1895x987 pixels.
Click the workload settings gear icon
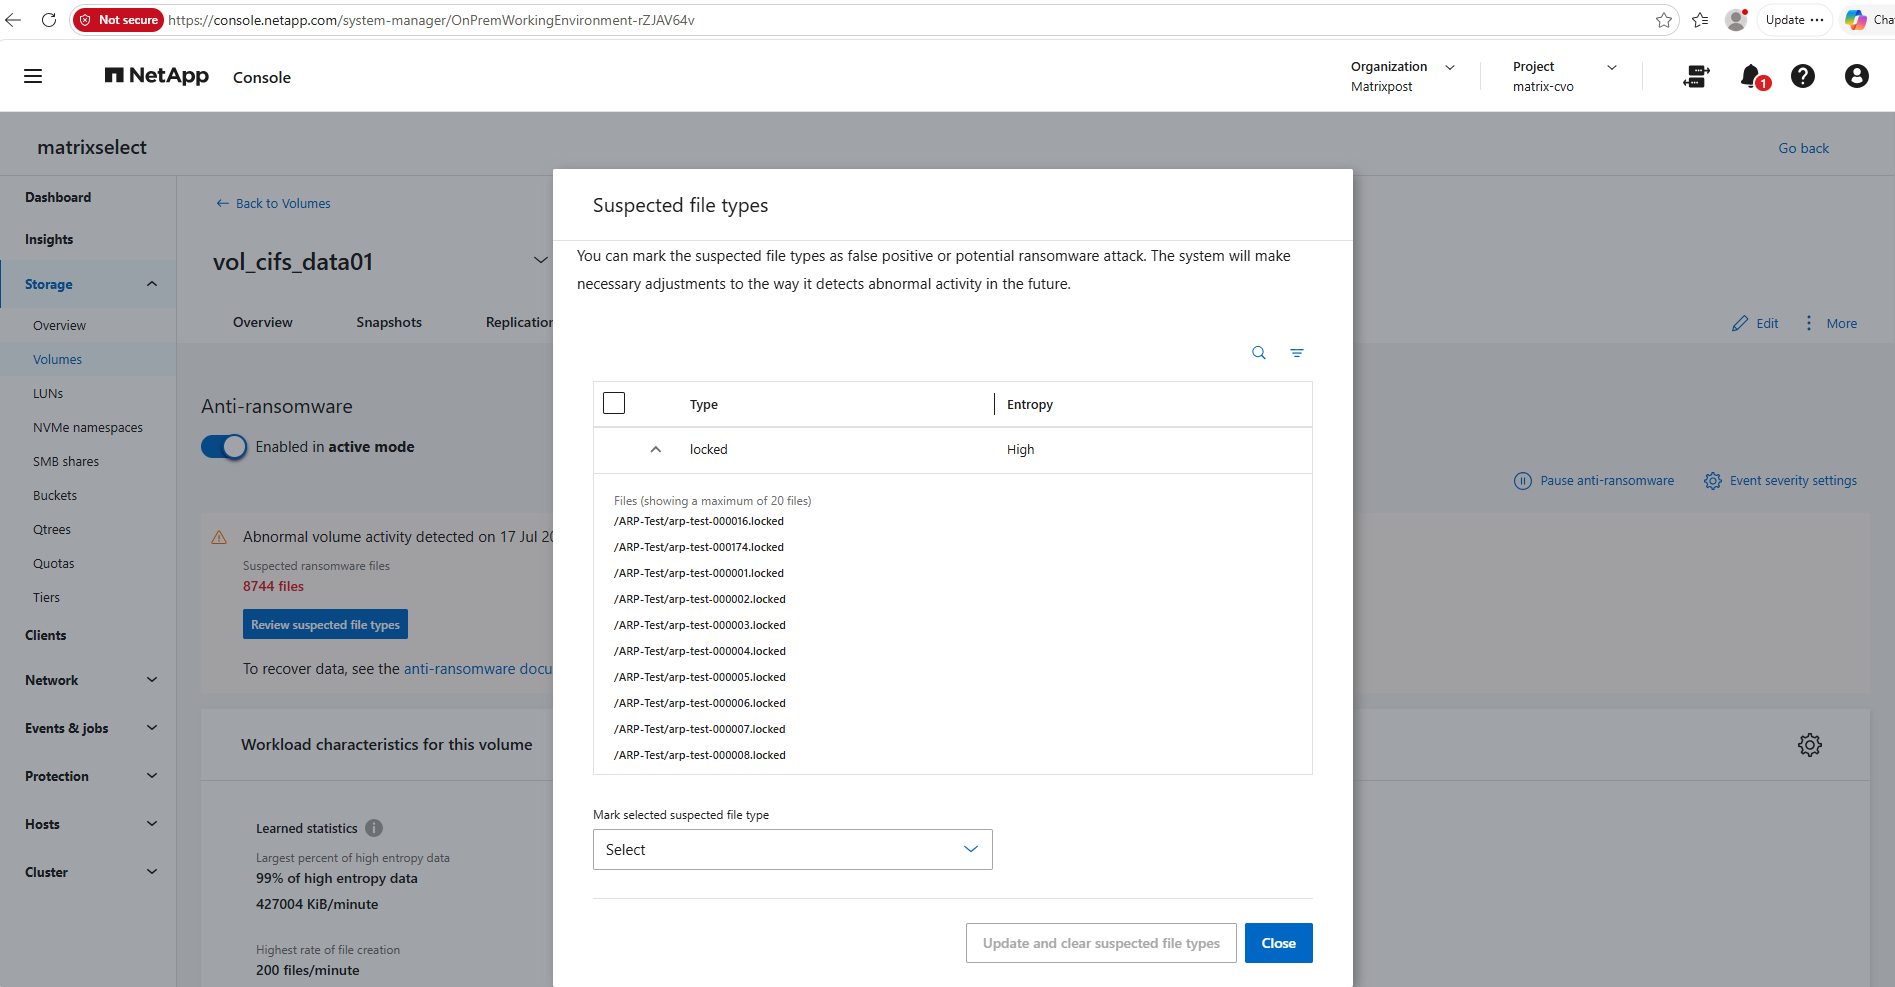1810,745
